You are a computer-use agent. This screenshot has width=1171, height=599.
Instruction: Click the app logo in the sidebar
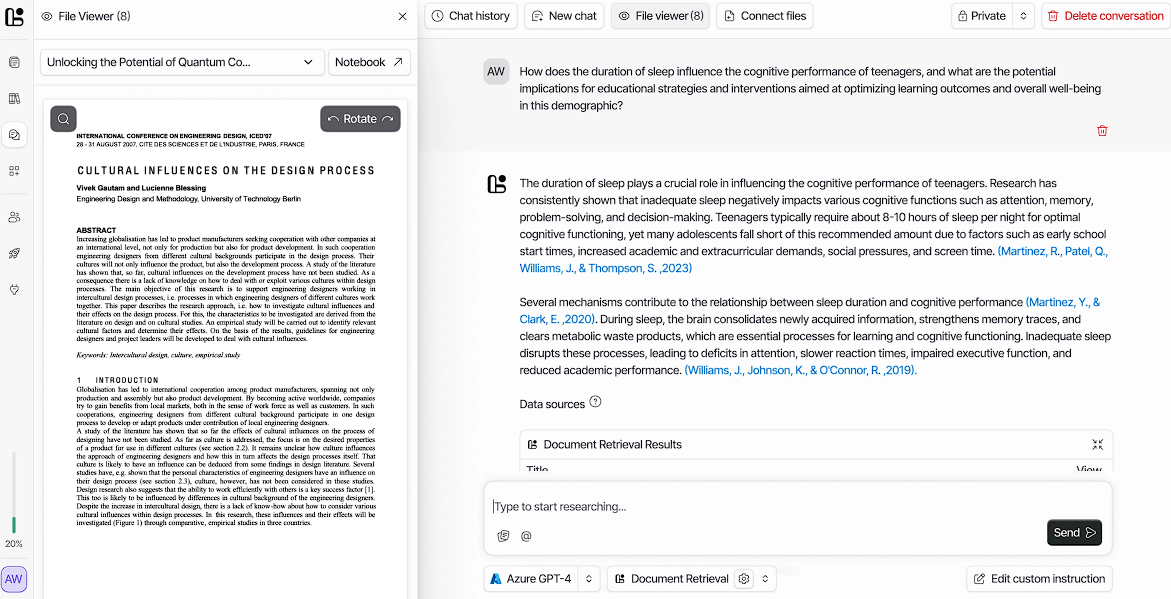tap(14, 16)
